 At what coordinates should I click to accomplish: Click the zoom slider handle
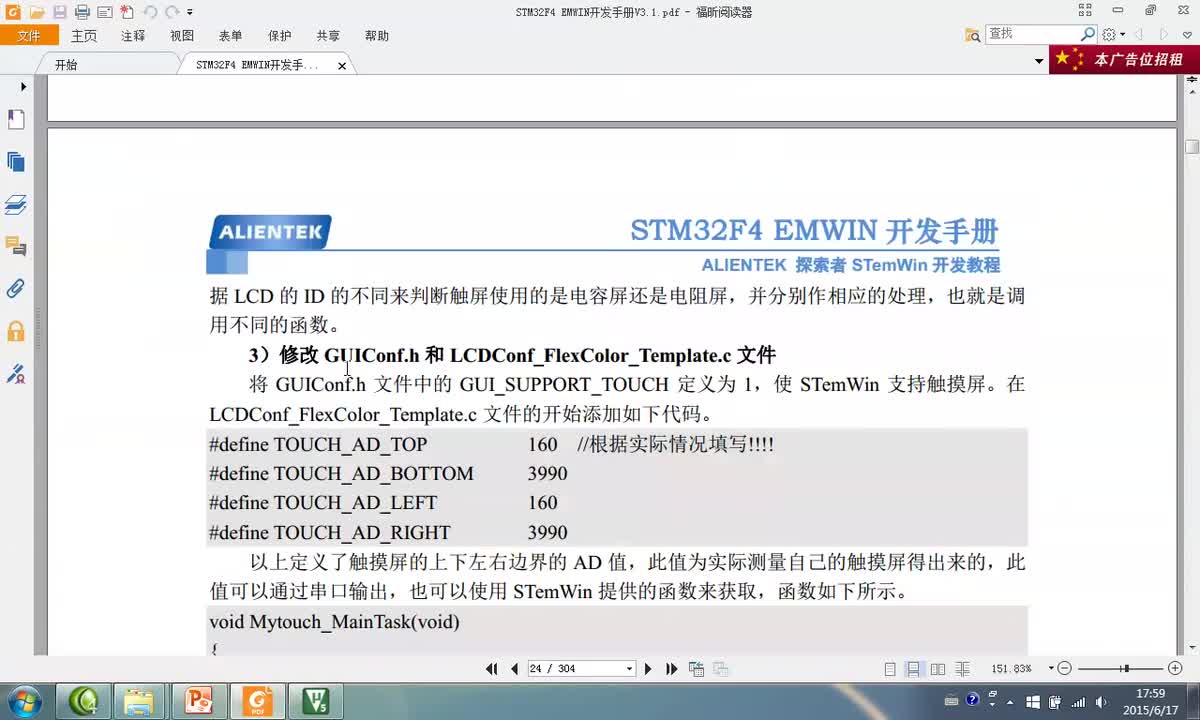(1126, 669)
